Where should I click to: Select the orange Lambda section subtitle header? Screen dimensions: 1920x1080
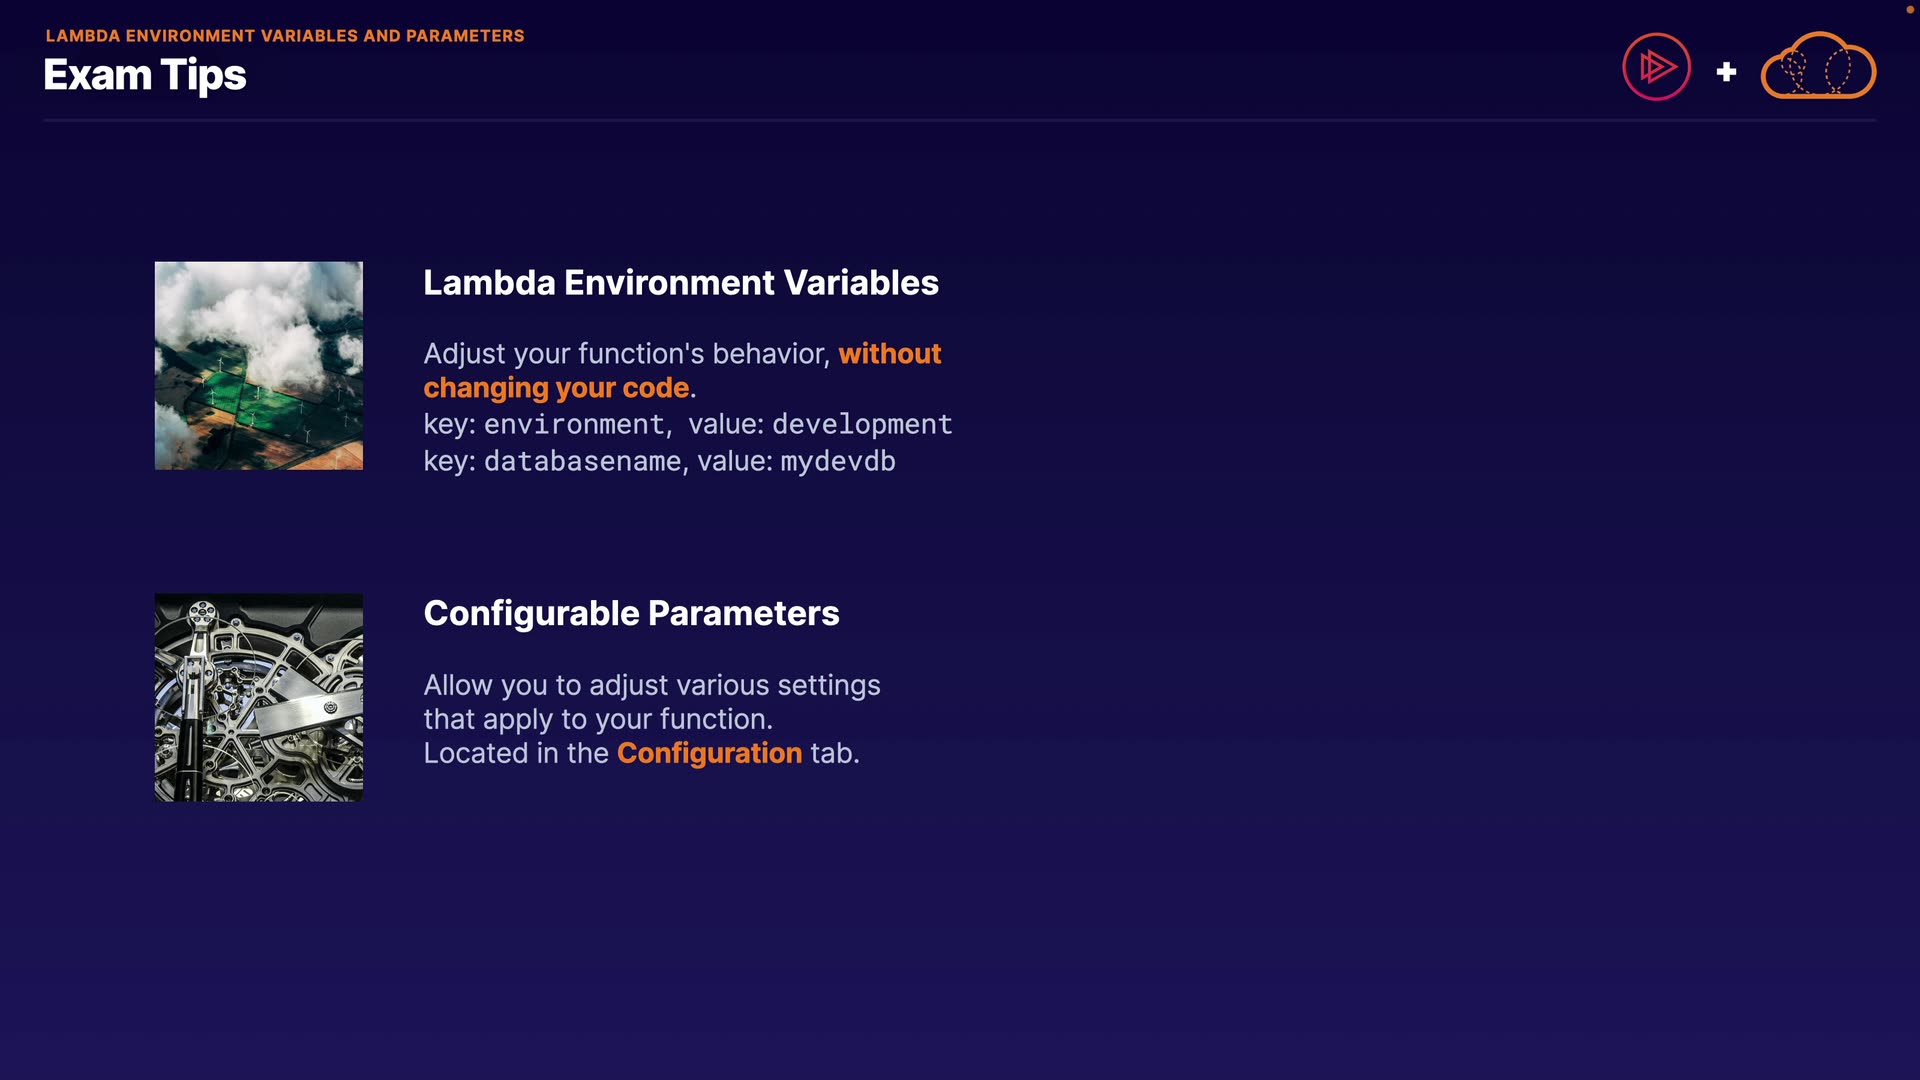pos(285,36)
